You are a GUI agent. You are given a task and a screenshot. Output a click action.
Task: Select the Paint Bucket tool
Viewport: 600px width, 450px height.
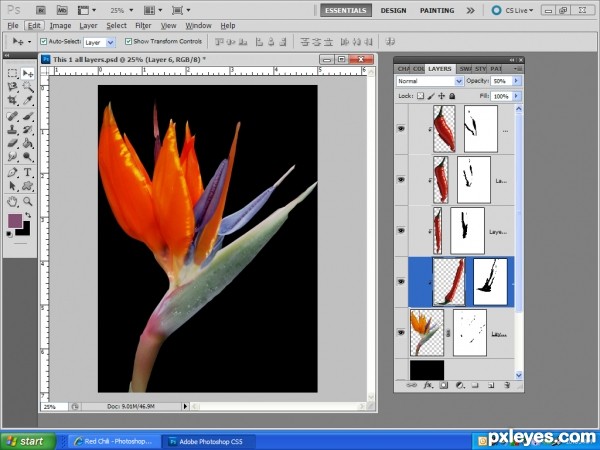(x=27, y=143)
